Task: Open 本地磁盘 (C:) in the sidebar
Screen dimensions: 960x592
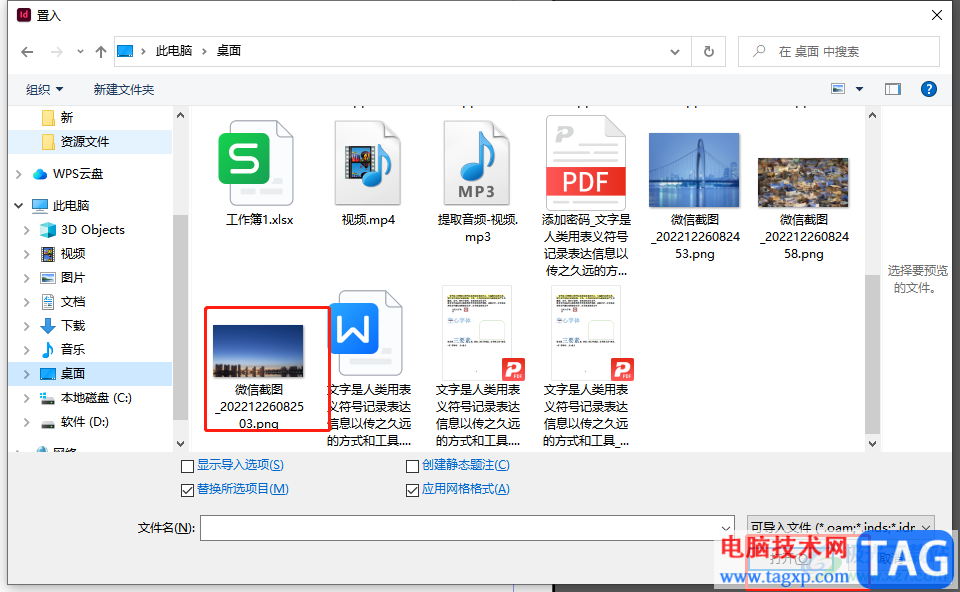Action: coord(96,398)
